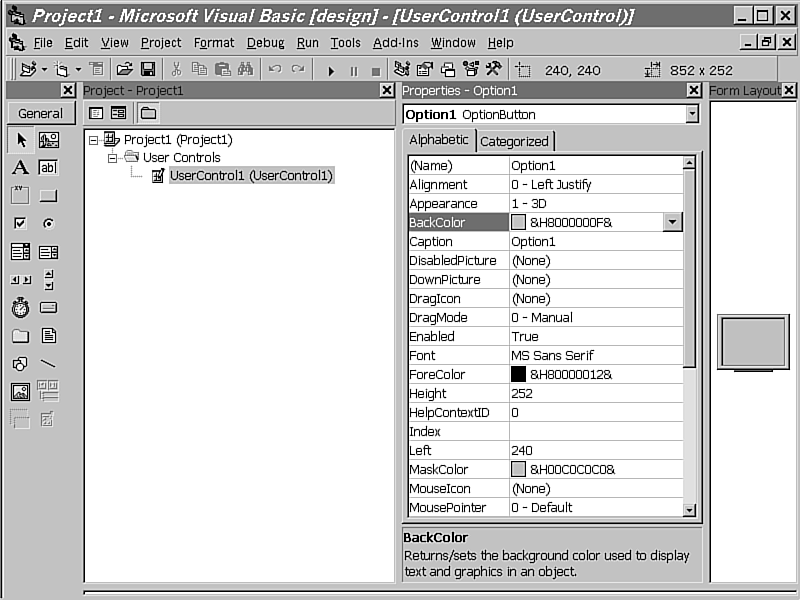Open the BackColor value dropdown

672,222
